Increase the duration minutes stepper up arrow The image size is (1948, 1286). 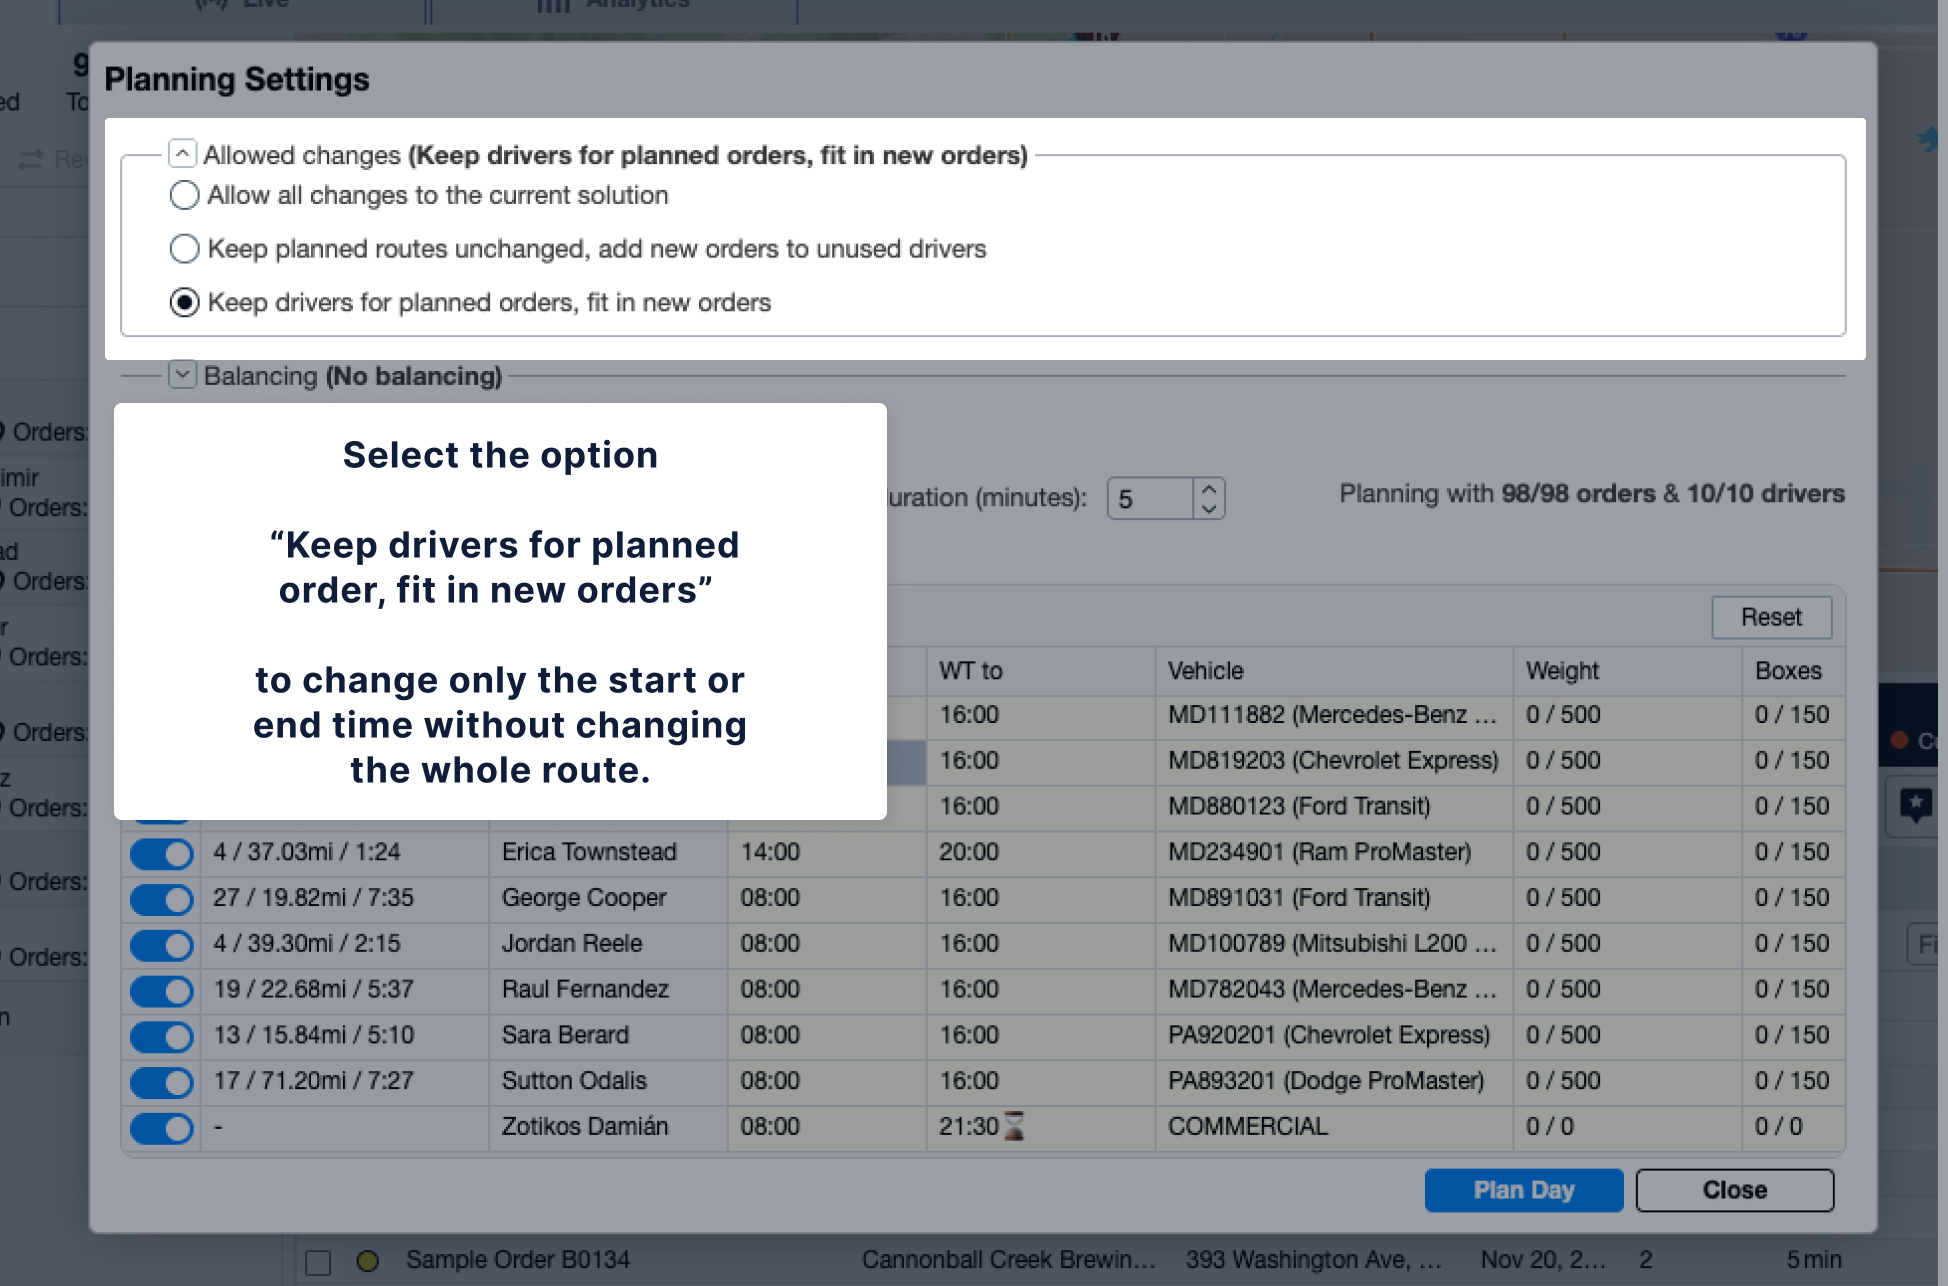[1209, 489]
